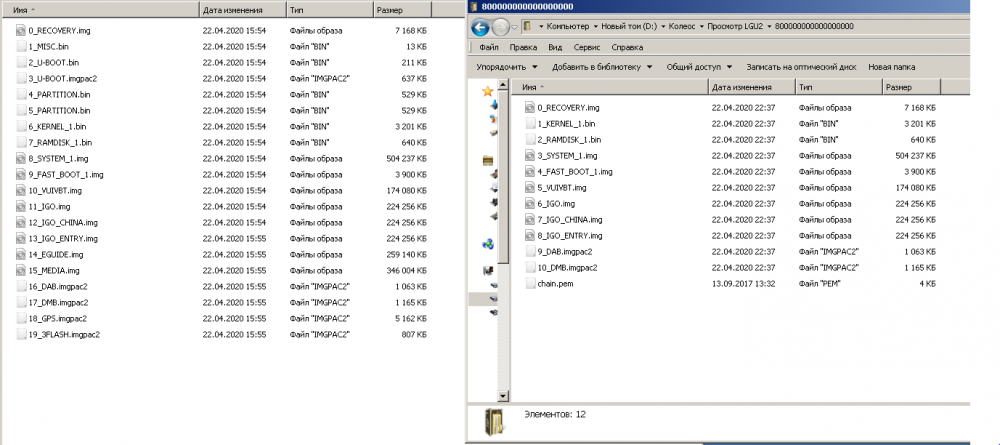Click navigation pane scrollbar down arrow

click(503, 396)
